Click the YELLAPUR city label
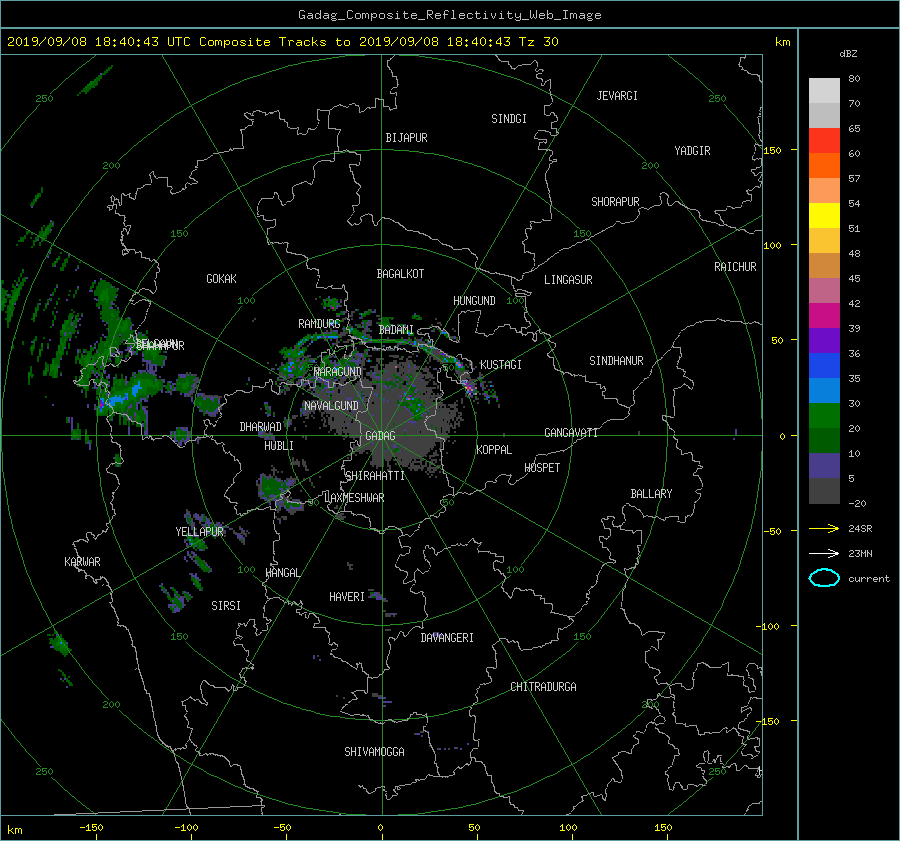 (199, 532)
